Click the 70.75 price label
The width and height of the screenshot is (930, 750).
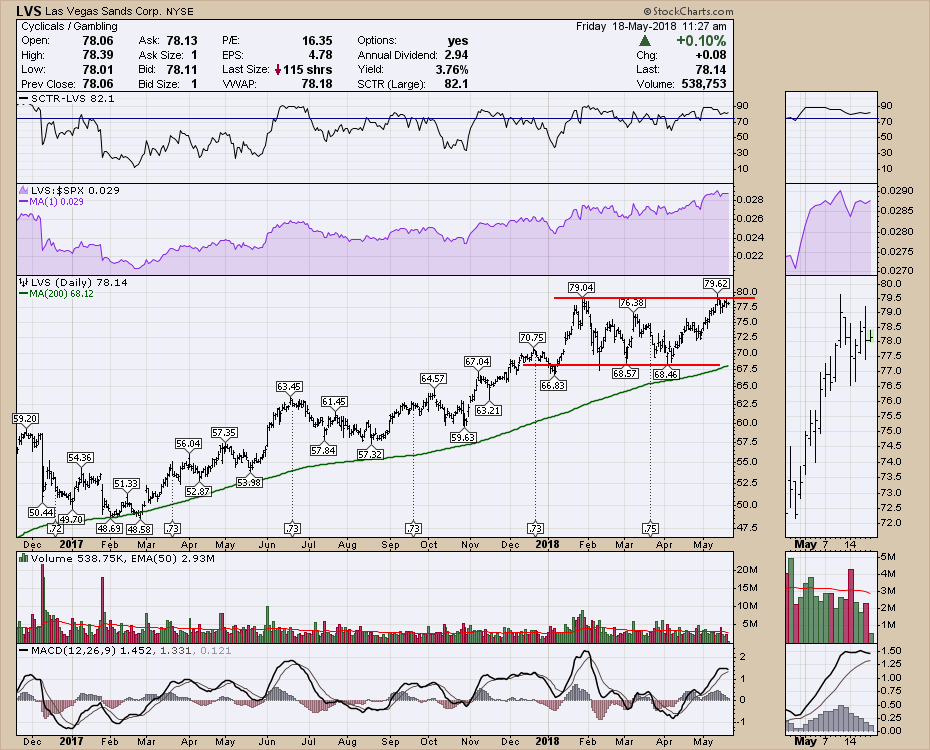532,337
